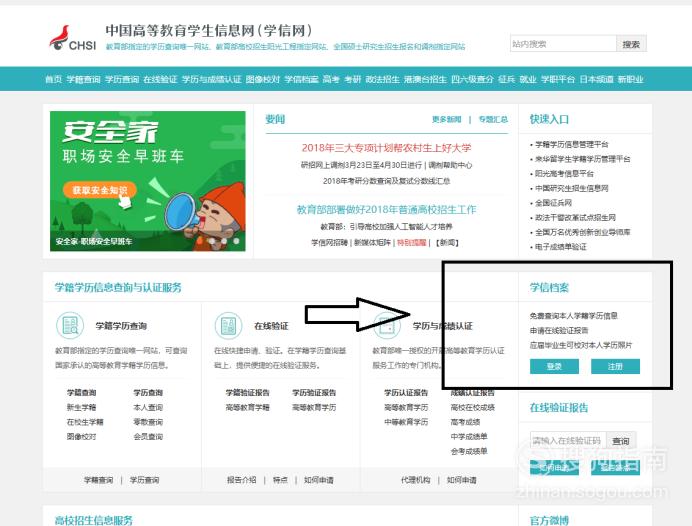Click the 学籍学历查询 card title
The width and height of the screenshot is (692, 526).
(x=121, y=326)
